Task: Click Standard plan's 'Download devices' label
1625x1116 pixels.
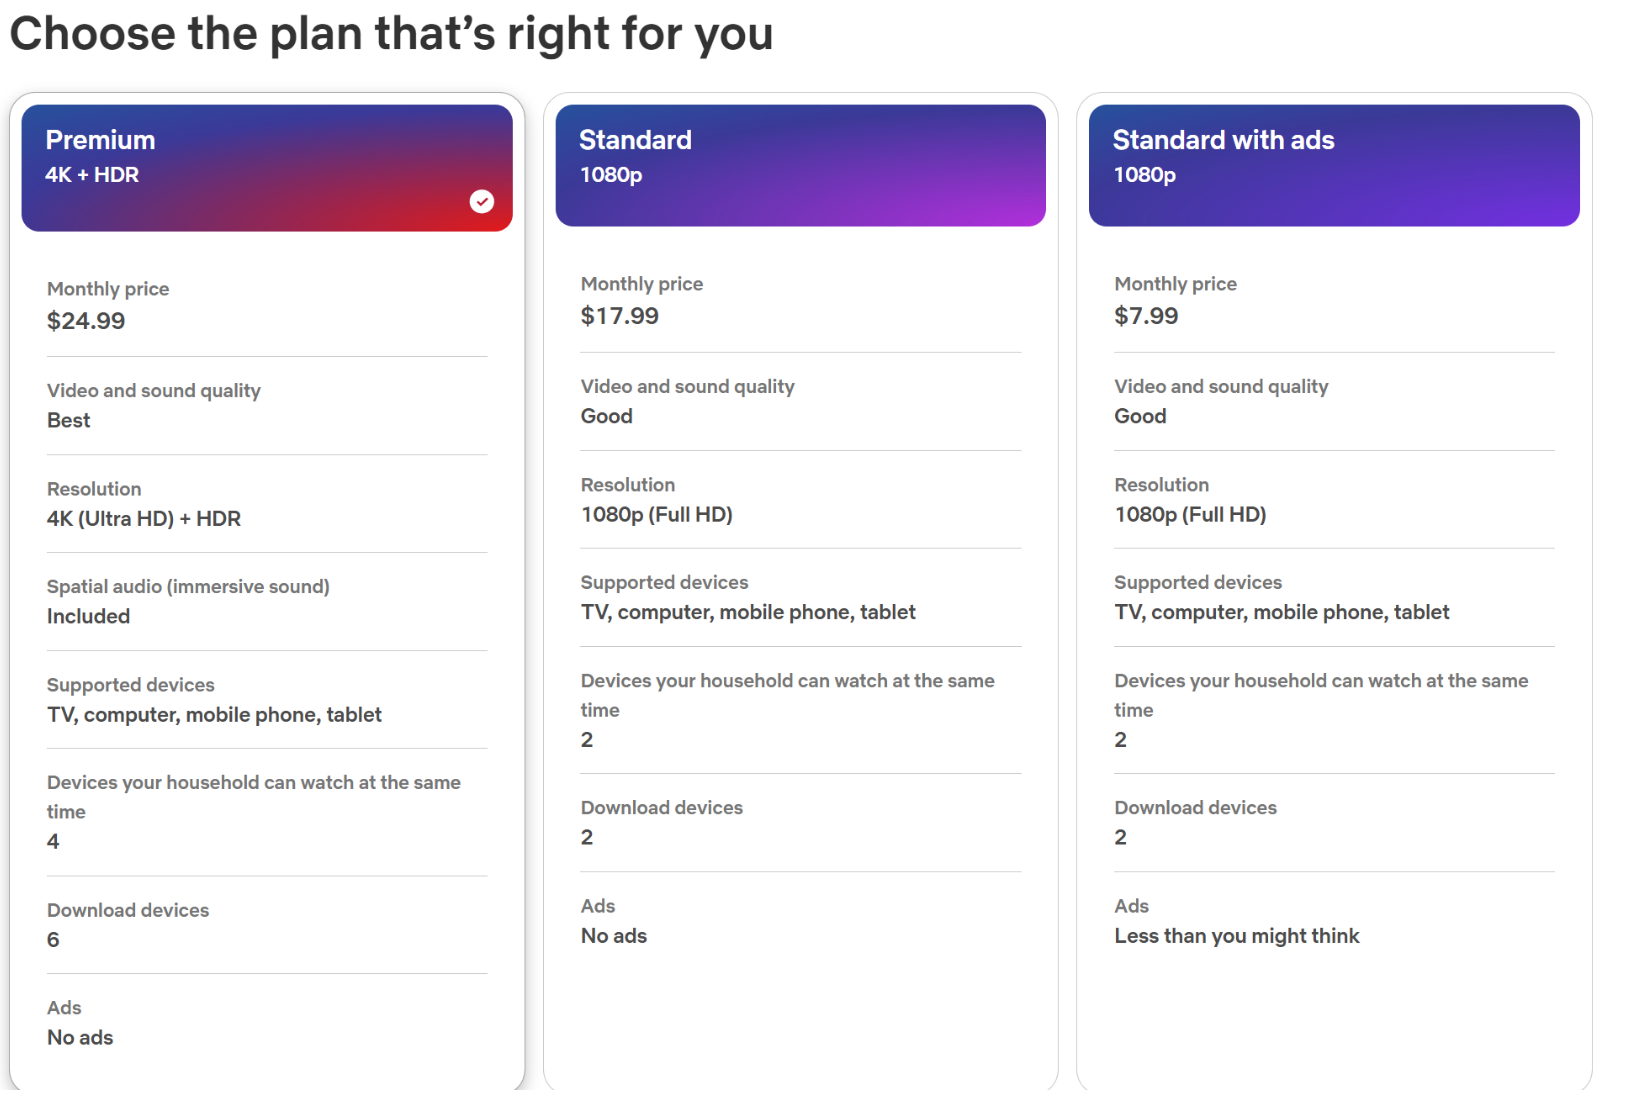Action: click(662, 808)
